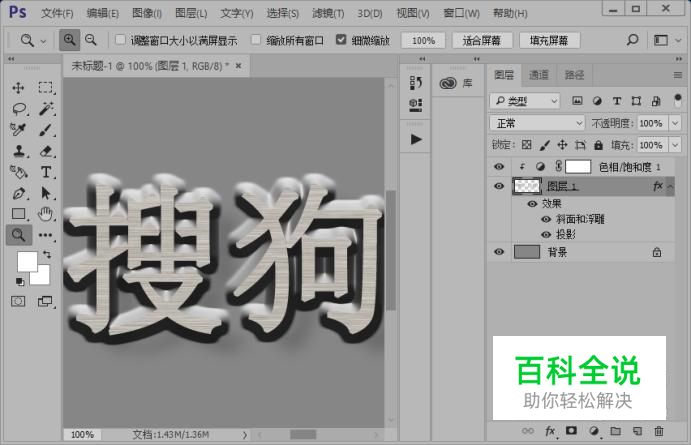Reset to default foreground/background colors

coord(19,281)
